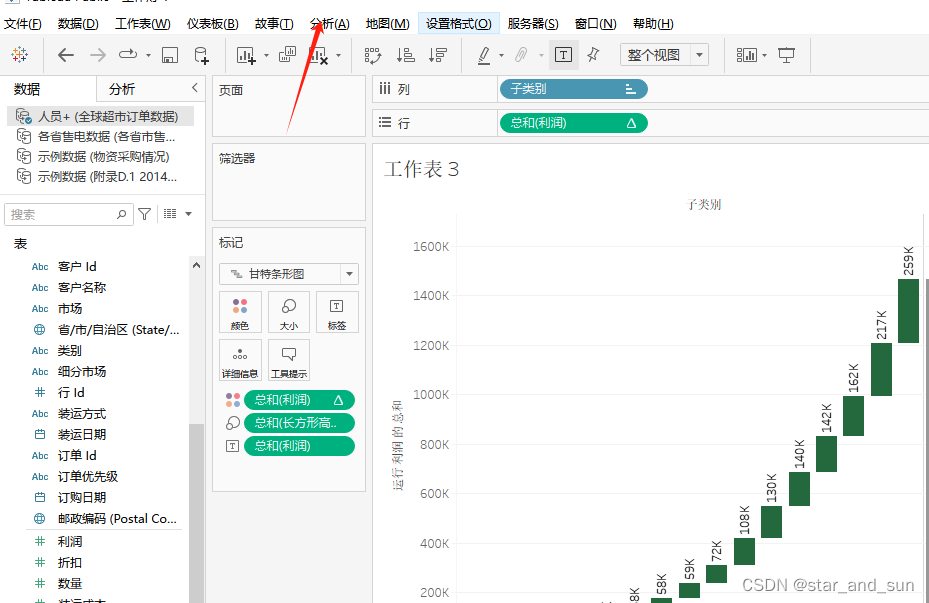Click the filter funnel icon in data pane
This screenshot has height=603, width=929.
point(145,214)
